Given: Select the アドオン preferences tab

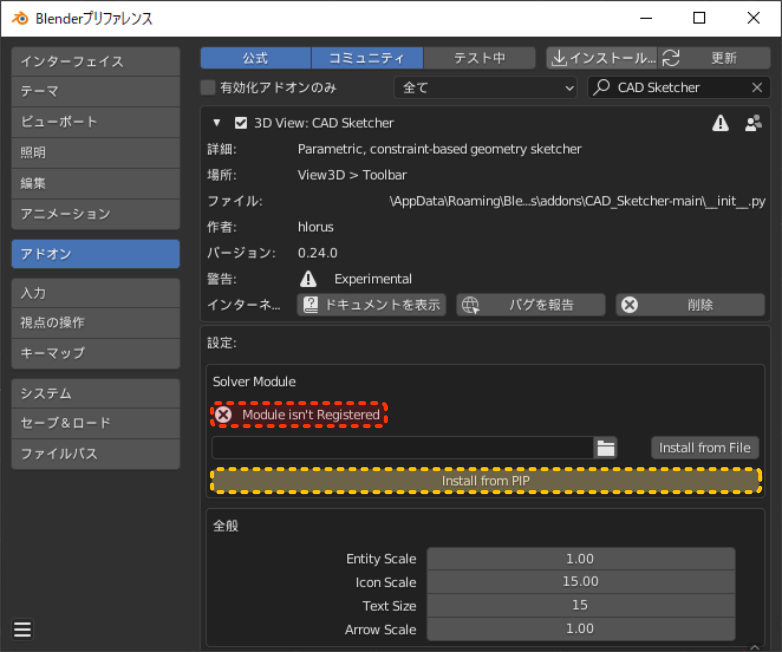Looking at the screenshot, I should pos(95,254).
